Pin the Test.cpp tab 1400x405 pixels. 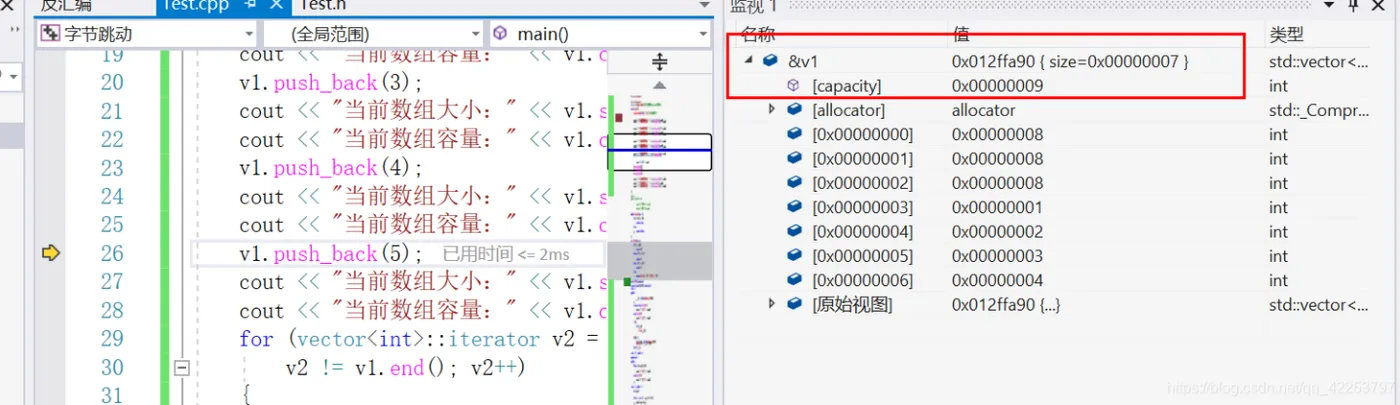[x=251, y=5]
